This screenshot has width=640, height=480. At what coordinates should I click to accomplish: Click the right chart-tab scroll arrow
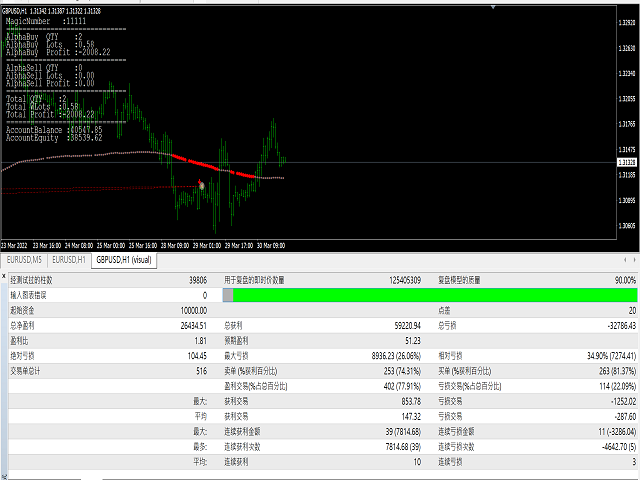(634, 260)
